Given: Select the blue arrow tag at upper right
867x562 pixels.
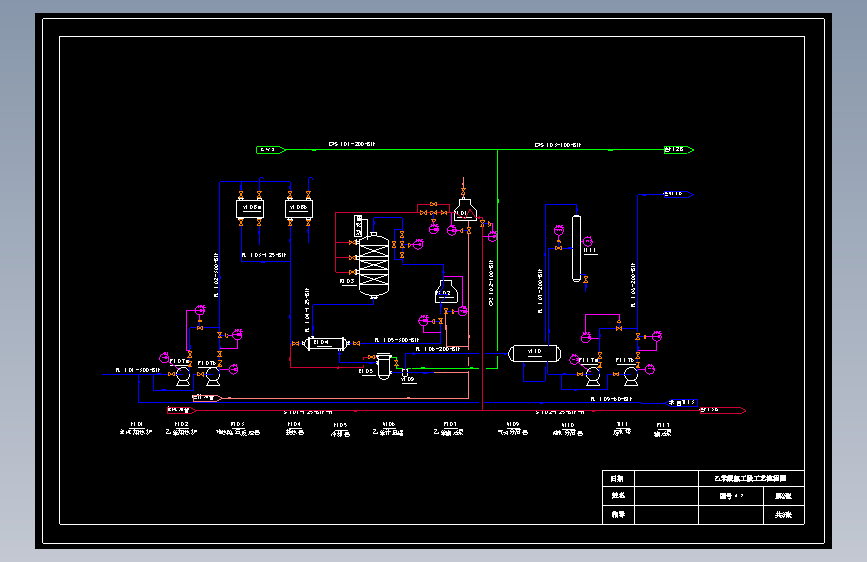Looking at the screenshot, I should [678, 194].
